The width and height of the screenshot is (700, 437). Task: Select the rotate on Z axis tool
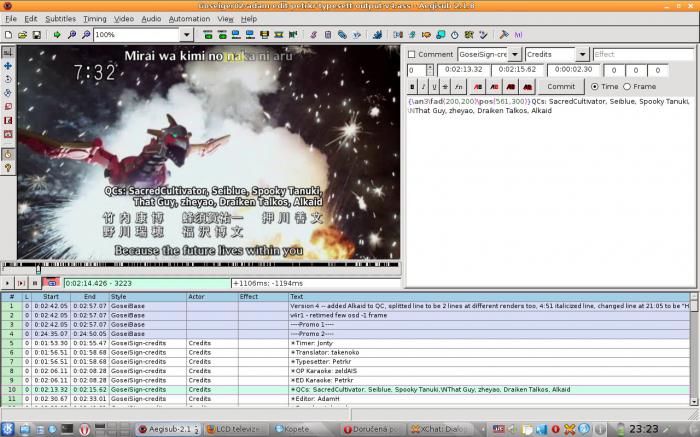[x=8, y=79]
